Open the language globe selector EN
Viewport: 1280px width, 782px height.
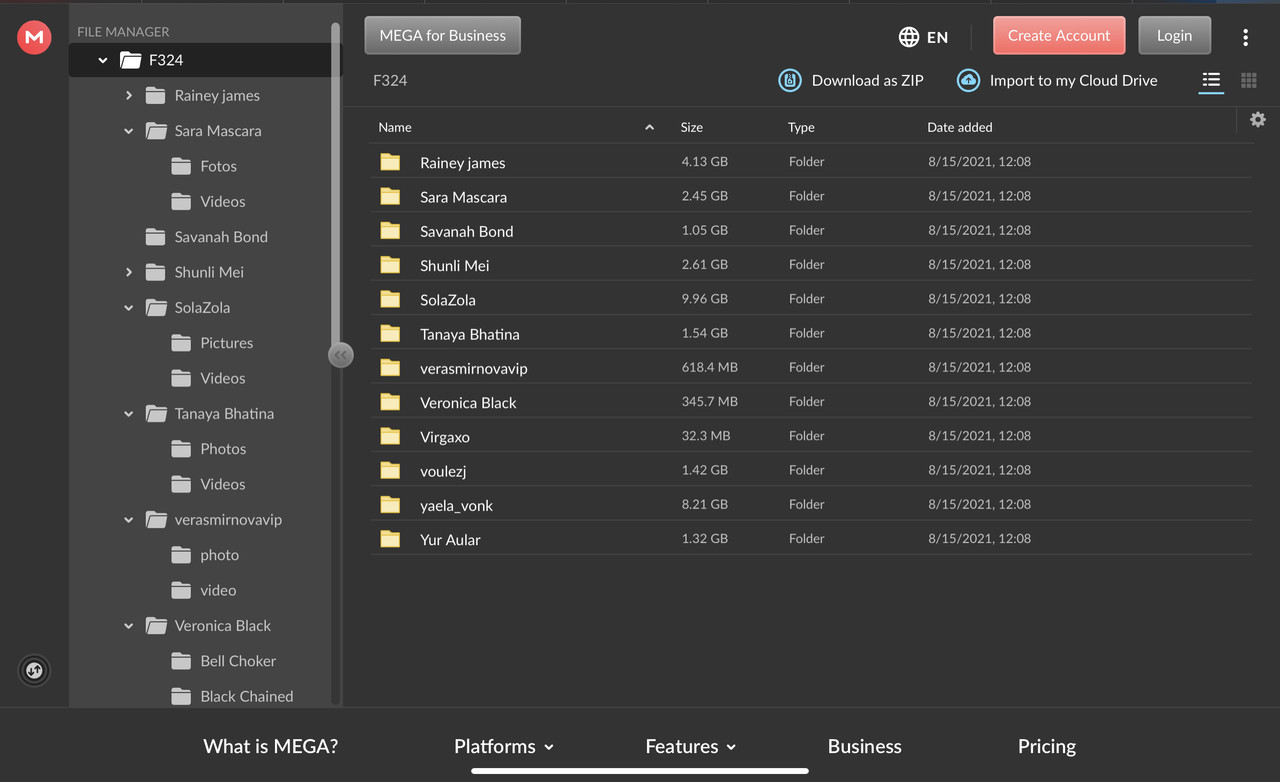click(923, 37)
